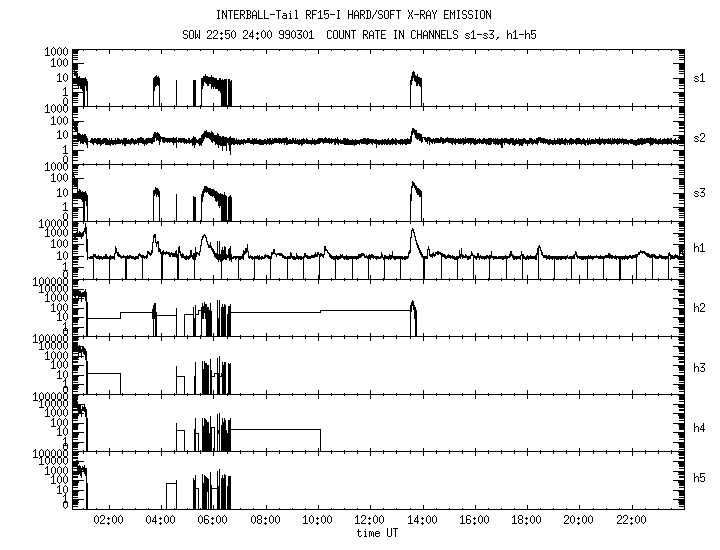Select the 10:00 time axis tick label
The image size is (720, 550).
click(318, 520)
